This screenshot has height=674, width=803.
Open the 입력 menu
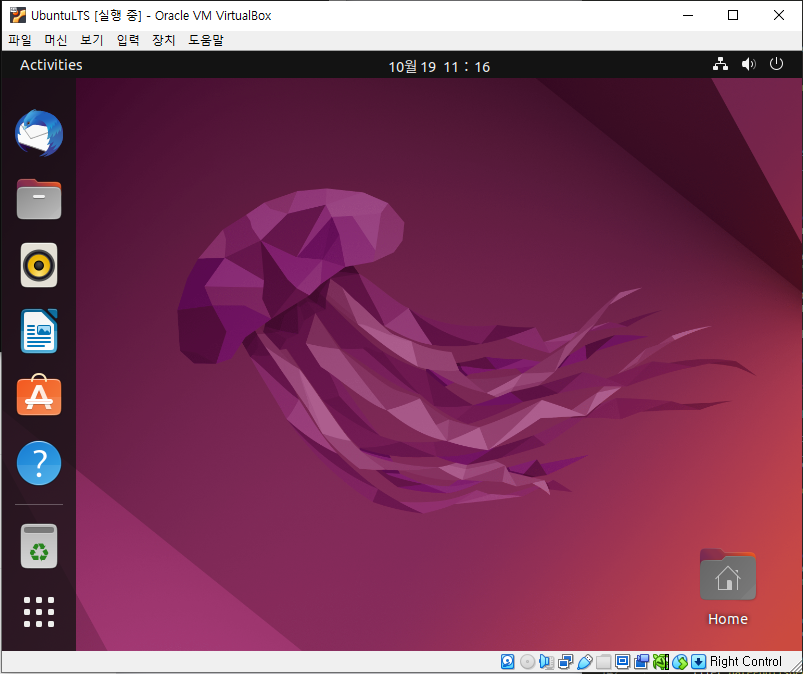pyautogui.click(x=128, y=40)
